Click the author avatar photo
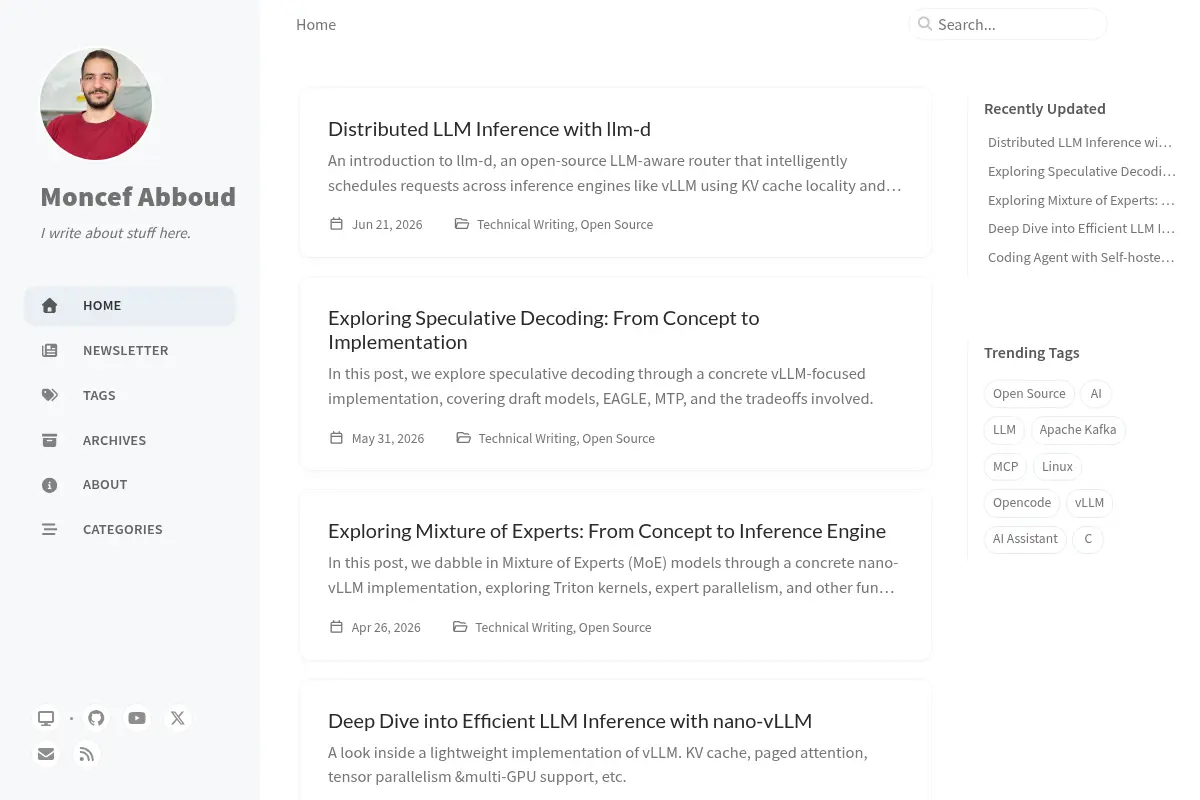The width and height of the screenshot is (1200, 800). [x=96, y=104]
